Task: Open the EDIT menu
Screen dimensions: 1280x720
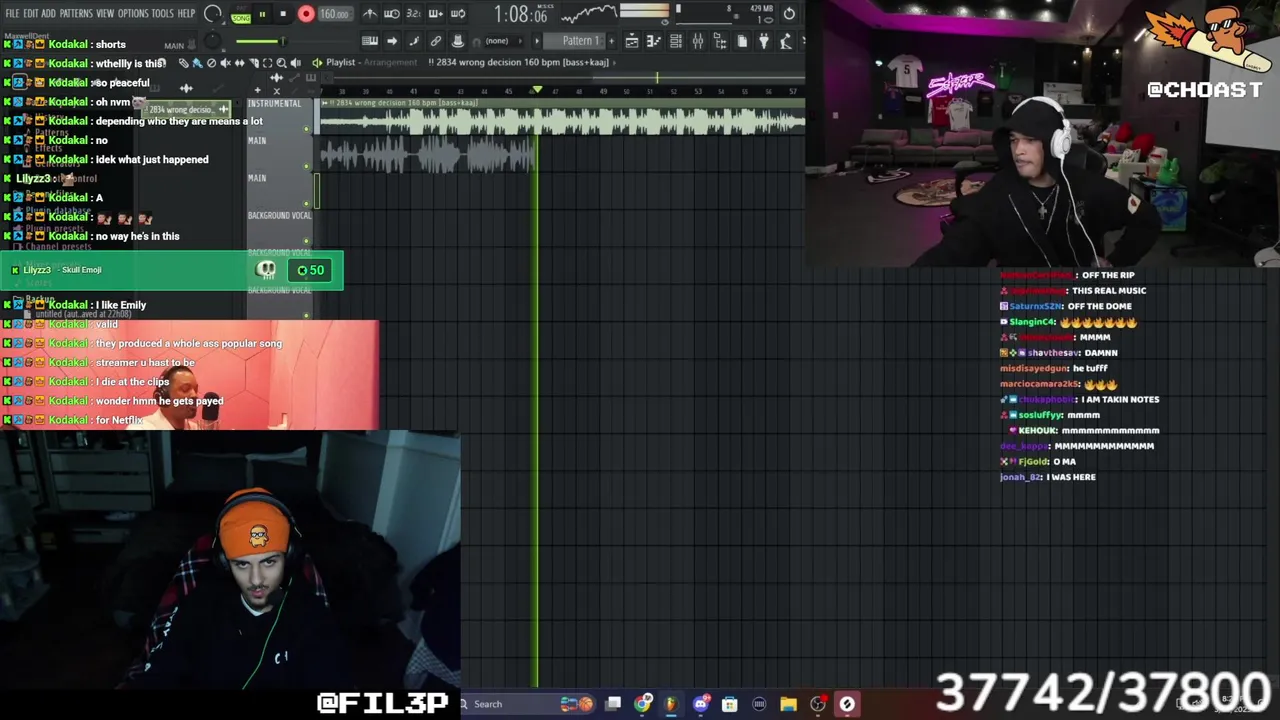Action: [30, 13]
